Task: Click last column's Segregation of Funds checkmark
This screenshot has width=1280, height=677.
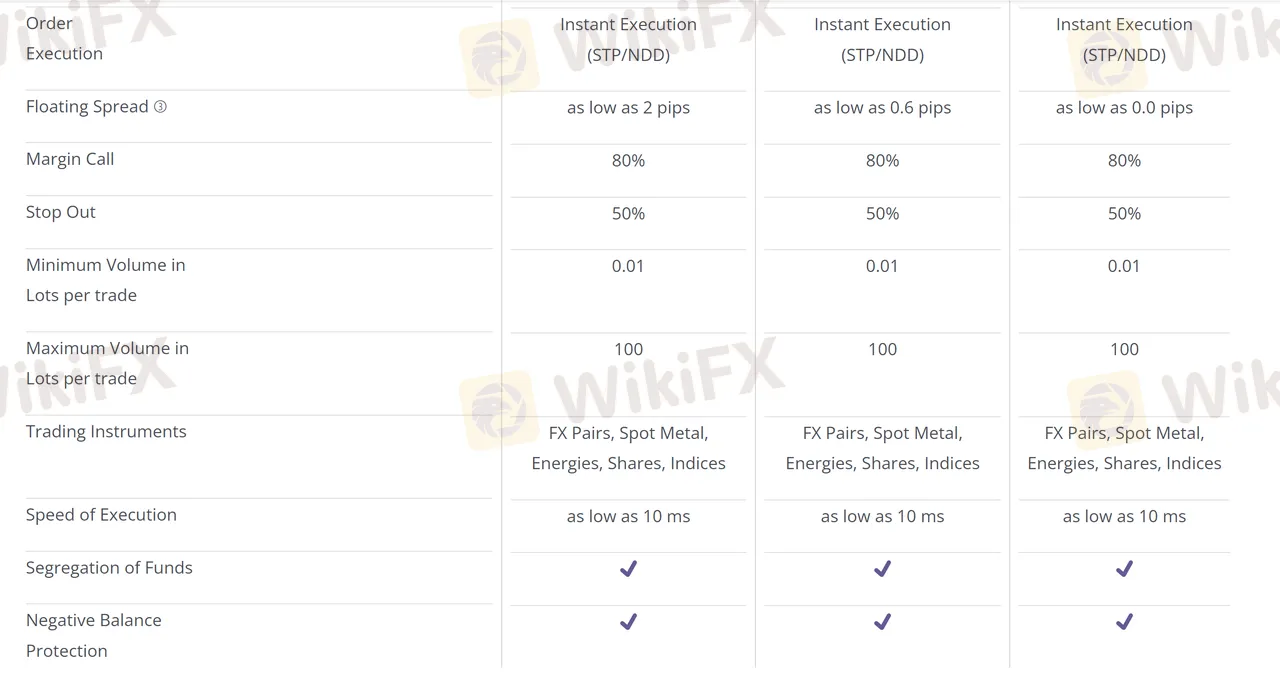Action: [1124, 569]
